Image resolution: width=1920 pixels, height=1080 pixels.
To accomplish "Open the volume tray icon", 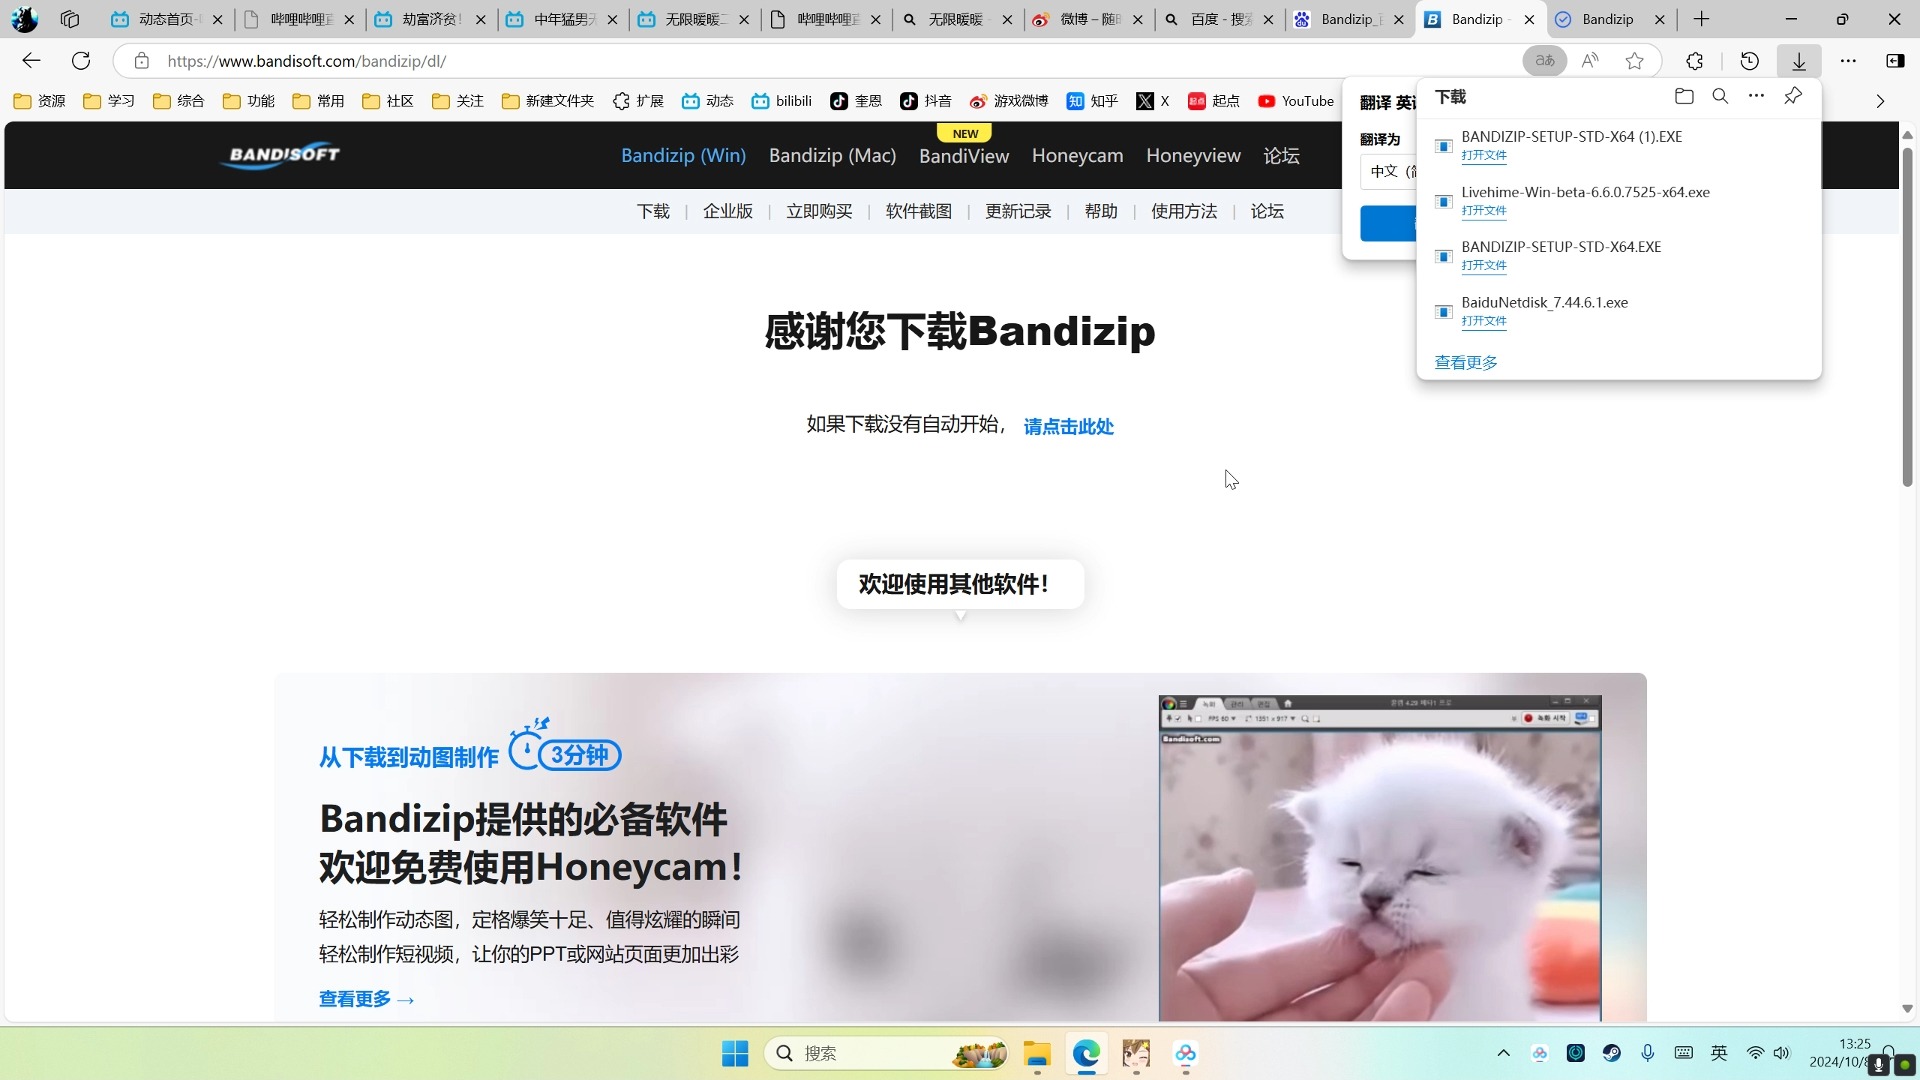I will (x=1782, y=1053).
